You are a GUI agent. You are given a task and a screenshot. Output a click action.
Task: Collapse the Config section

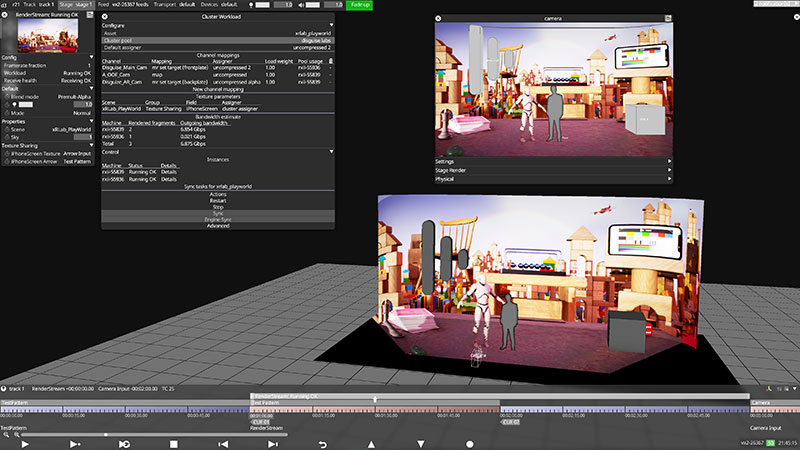tap(91, 58)
